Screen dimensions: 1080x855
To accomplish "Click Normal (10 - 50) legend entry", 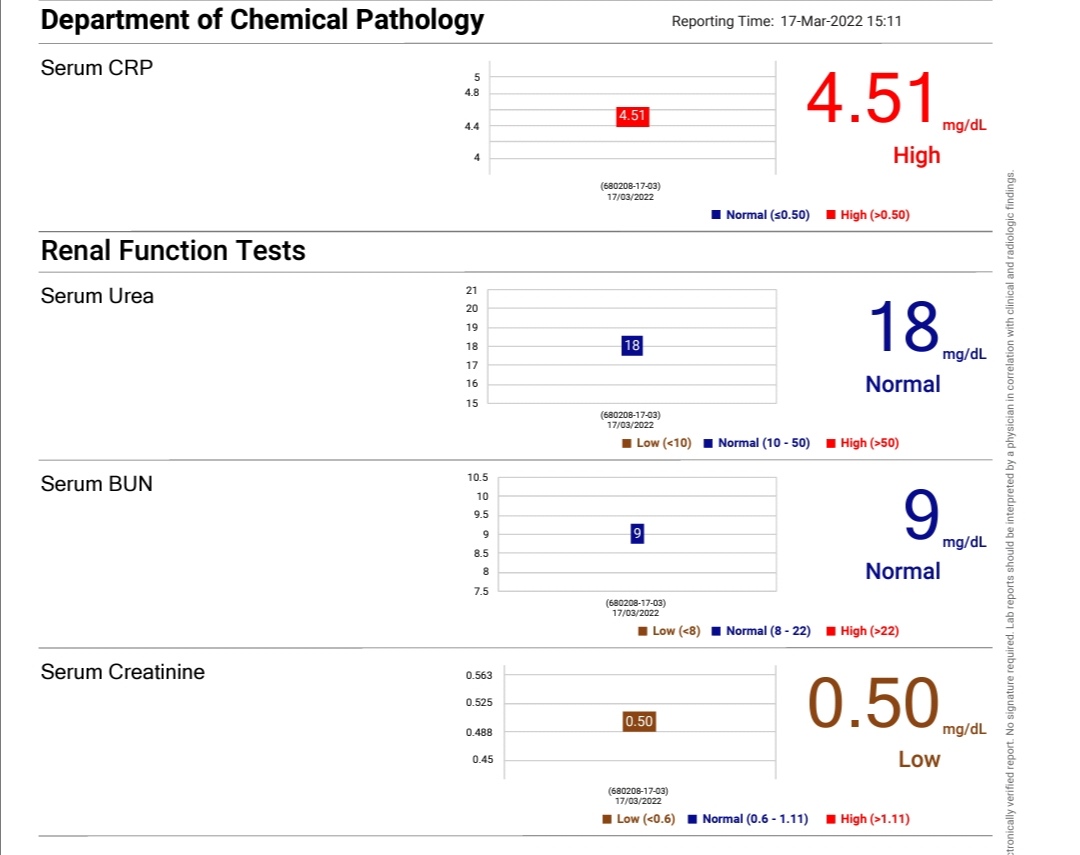I will (757, 443).
